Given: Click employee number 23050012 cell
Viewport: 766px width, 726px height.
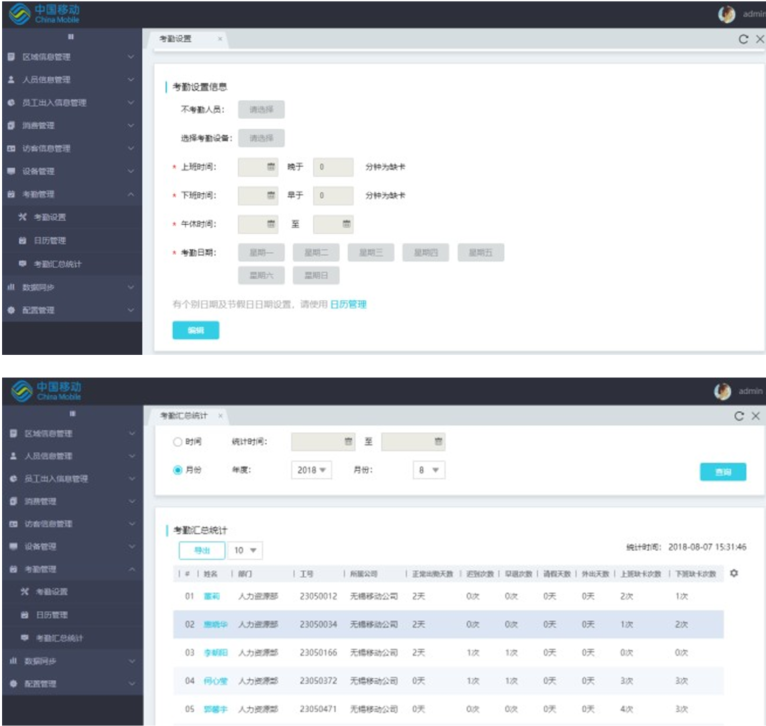Looking at the screenshot, I should click(319, 596).
